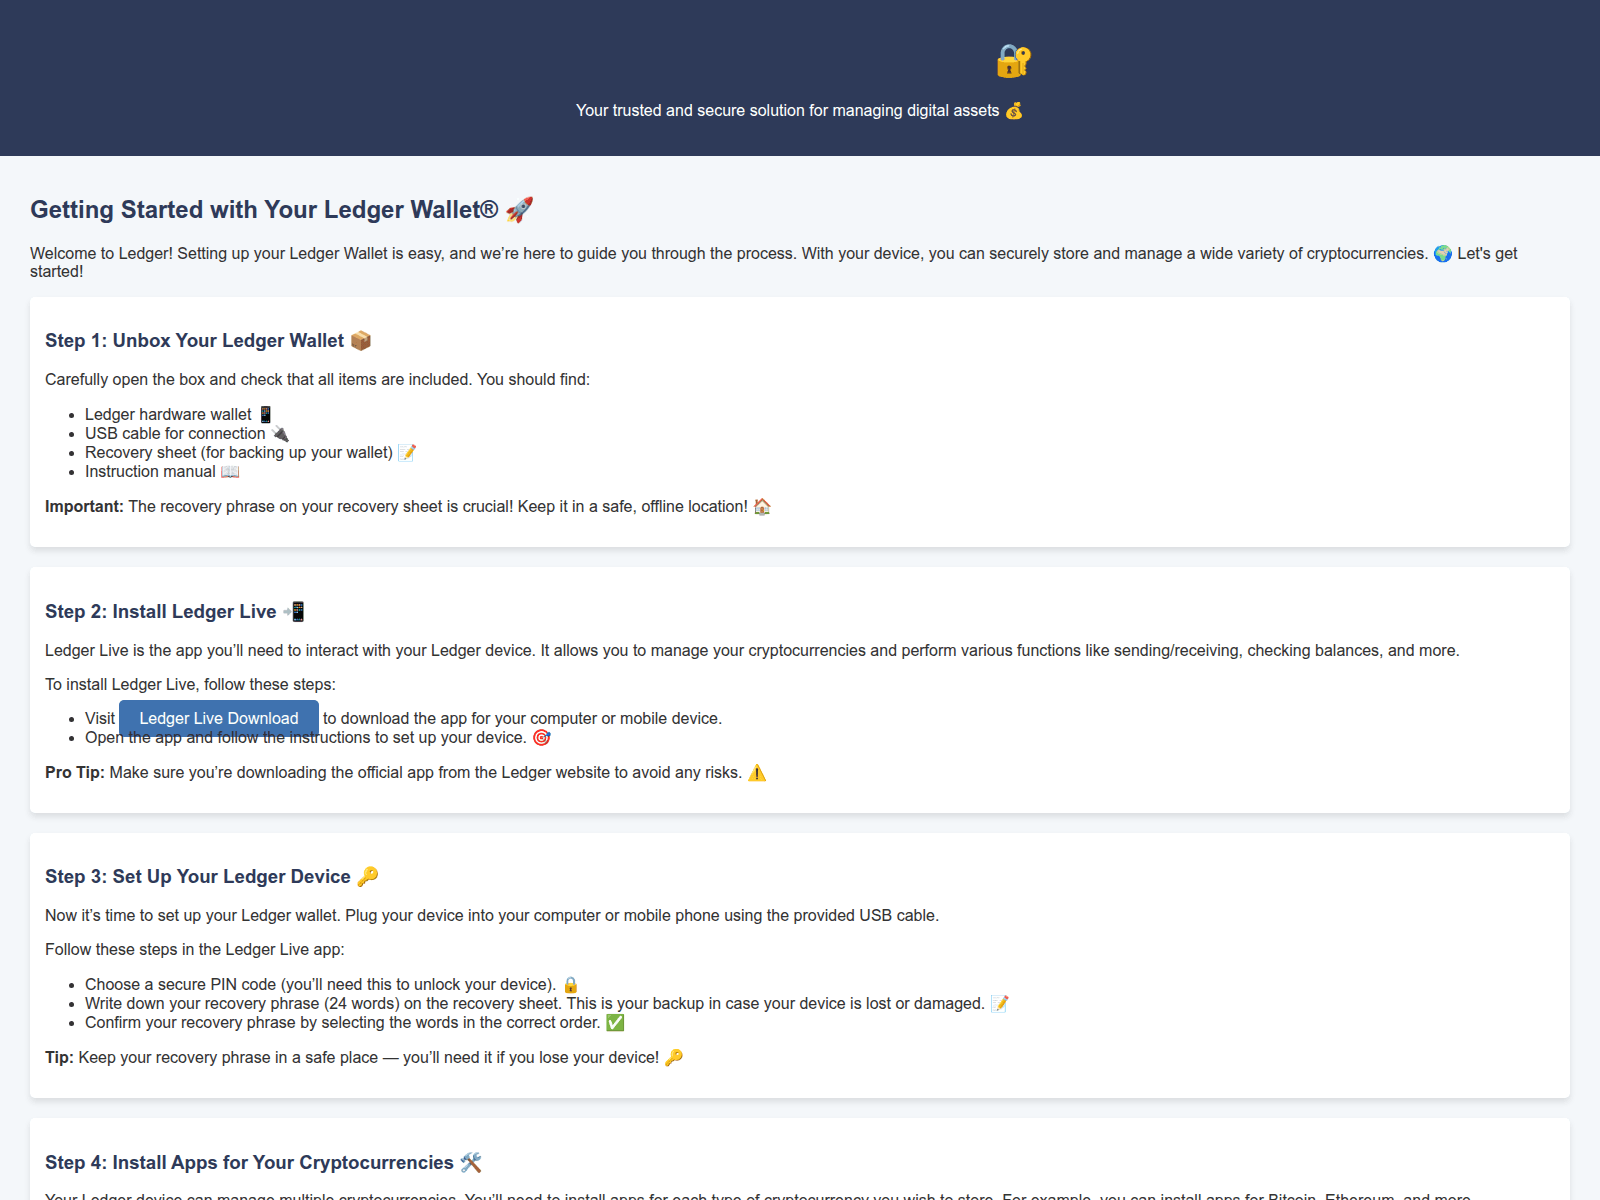Click 'Now it's time to set up your Ledger wallet' paragraph
This screenshot has width=1600, height=1200.
(x=492, y=916)
